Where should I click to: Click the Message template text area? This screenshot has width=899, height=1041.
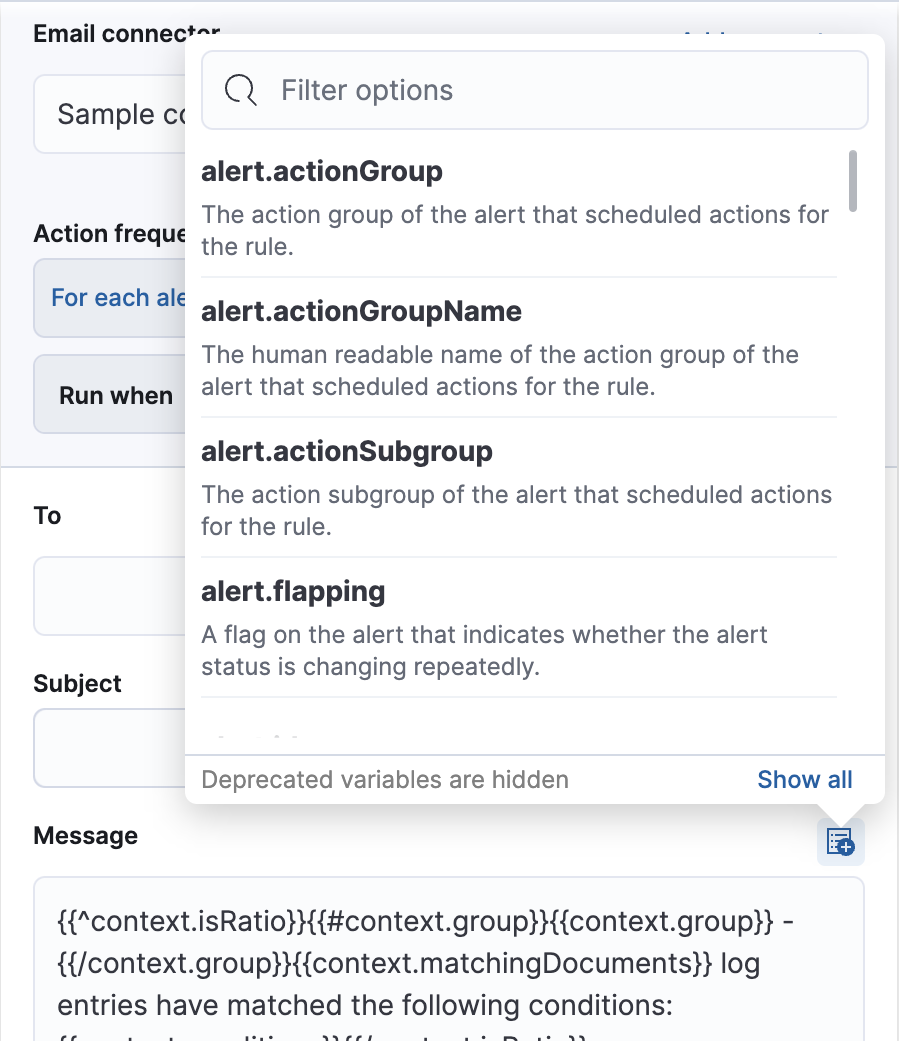449,962
